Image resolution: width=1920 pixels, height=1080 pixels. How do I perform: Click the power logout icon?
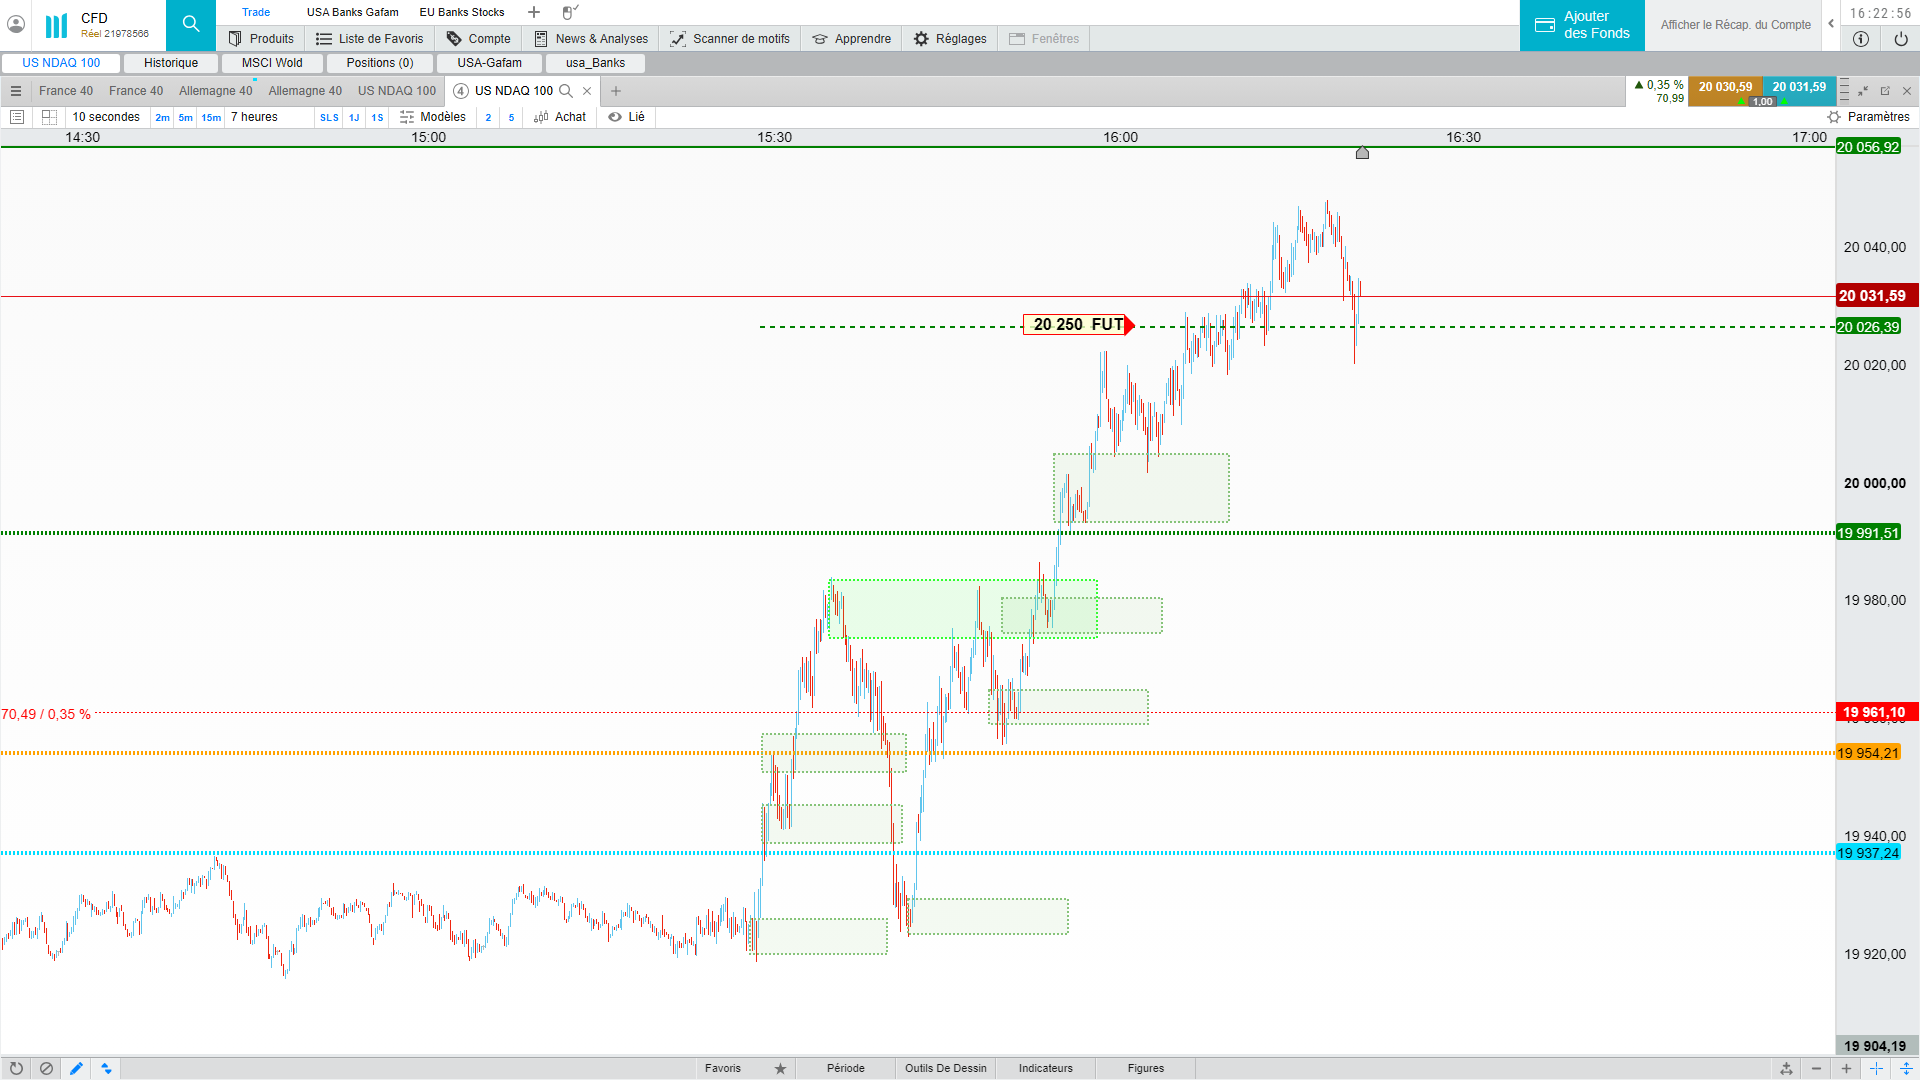pyautogui.click(x=1900, y=39)
